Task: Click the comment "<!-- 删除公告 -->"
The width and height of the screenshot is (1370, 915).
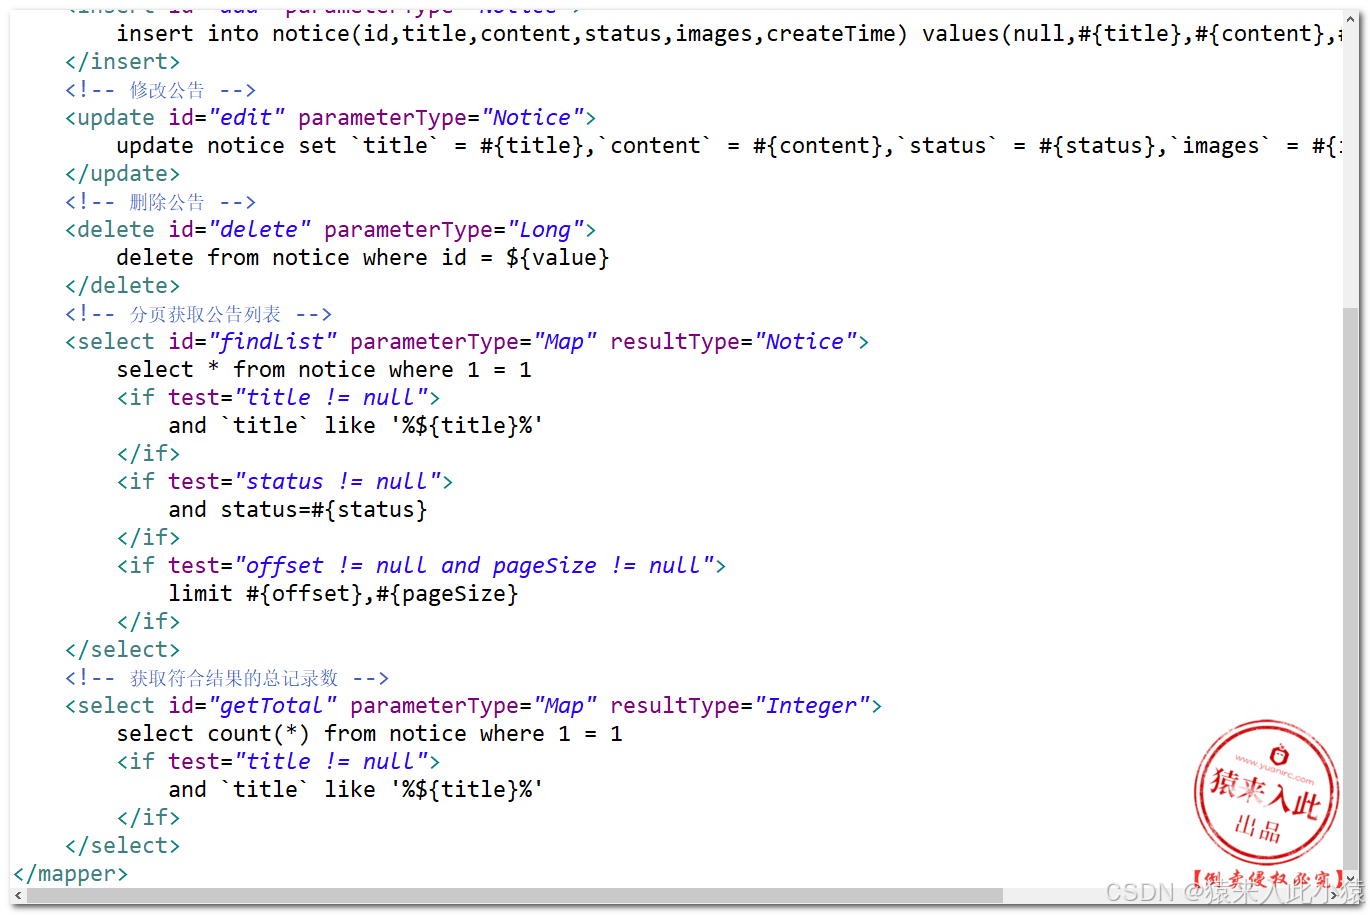Action: (161, 202)
